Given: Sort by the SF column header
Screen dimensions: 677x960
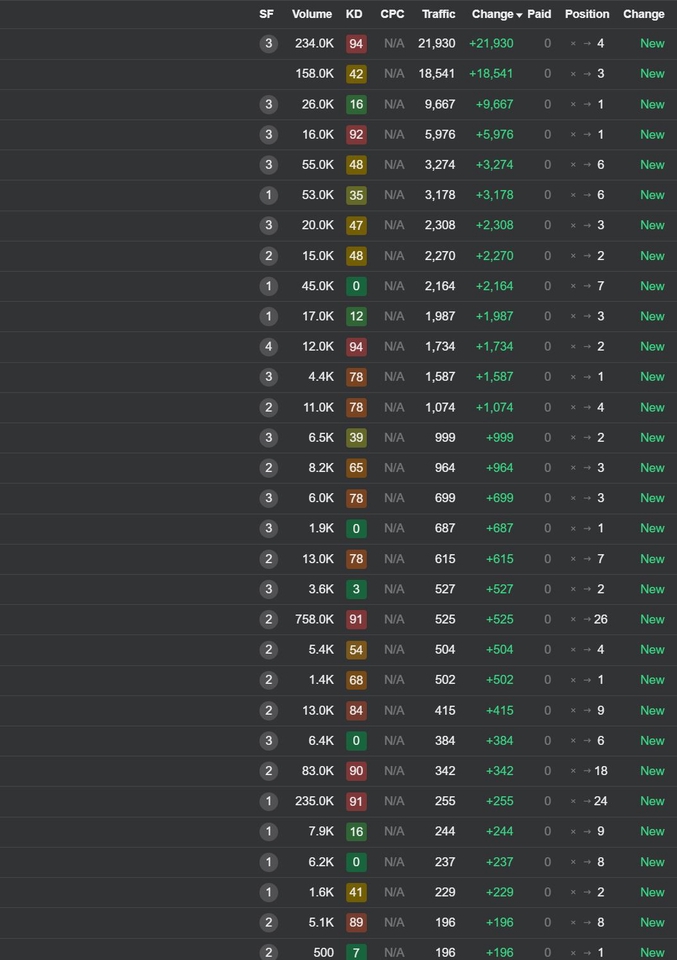Looking at the screenshot, I should tap(266, 14).
